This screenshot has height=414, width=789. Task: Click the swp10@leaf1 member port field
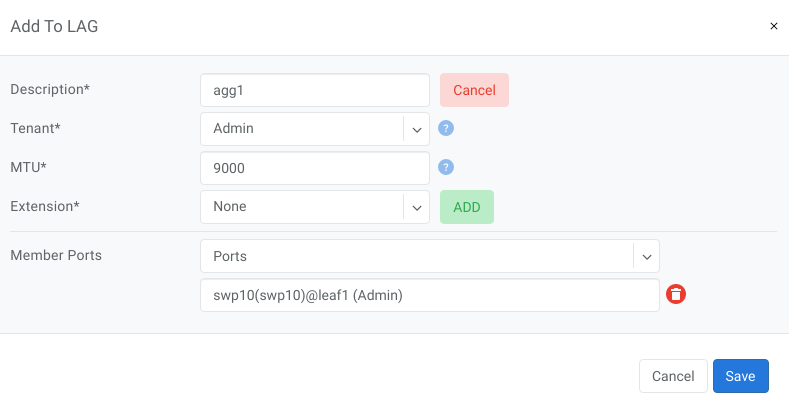click(429, 295)
